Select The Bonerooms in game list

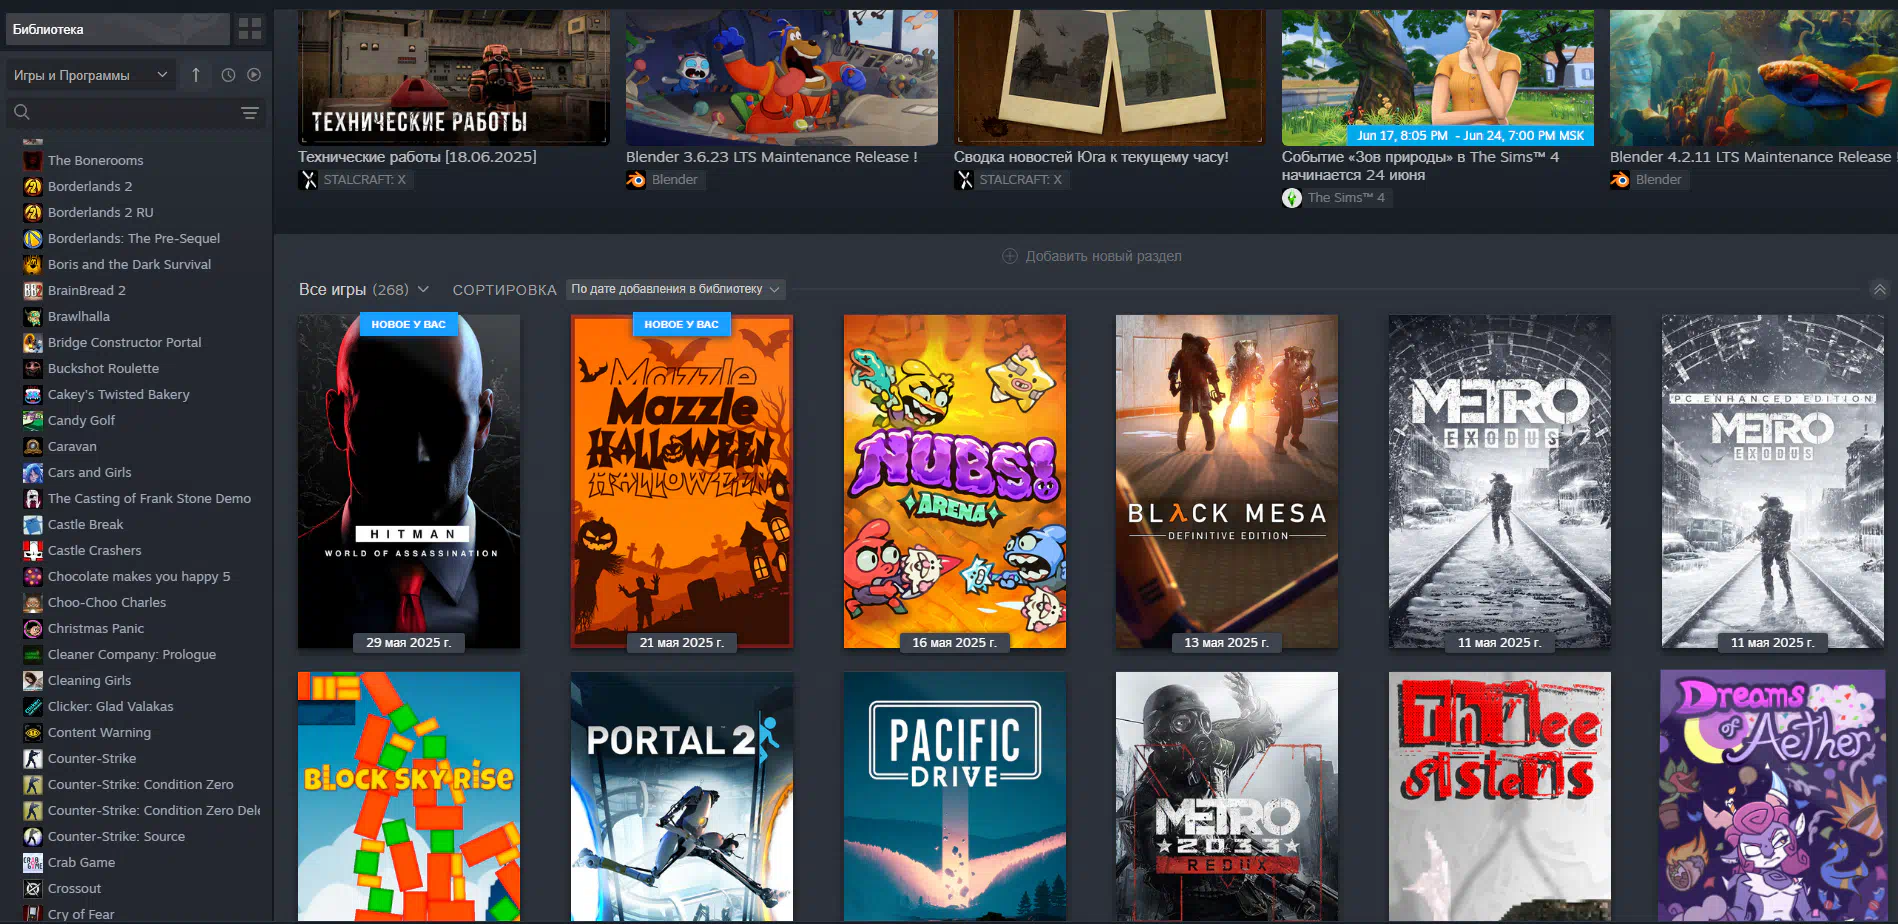(95, 160)
